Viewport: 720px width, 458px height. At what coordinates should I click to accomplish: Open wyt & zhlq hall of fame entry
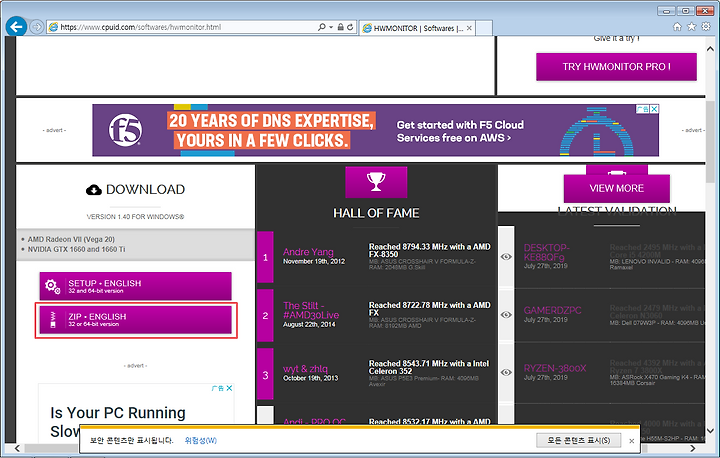tap(305, 368)
